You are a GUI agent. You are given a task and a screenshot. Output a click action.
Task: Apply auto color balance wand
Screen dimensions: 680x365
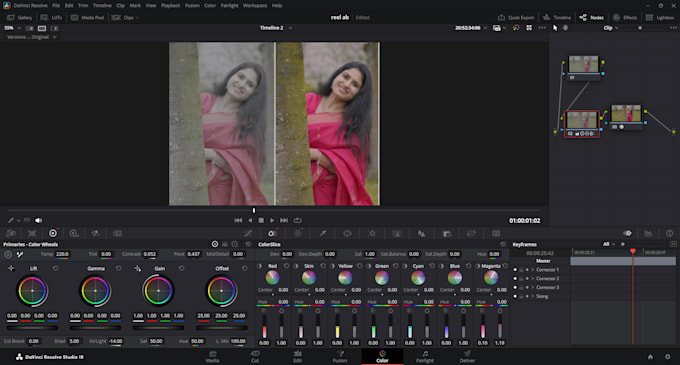pos(20,254)
